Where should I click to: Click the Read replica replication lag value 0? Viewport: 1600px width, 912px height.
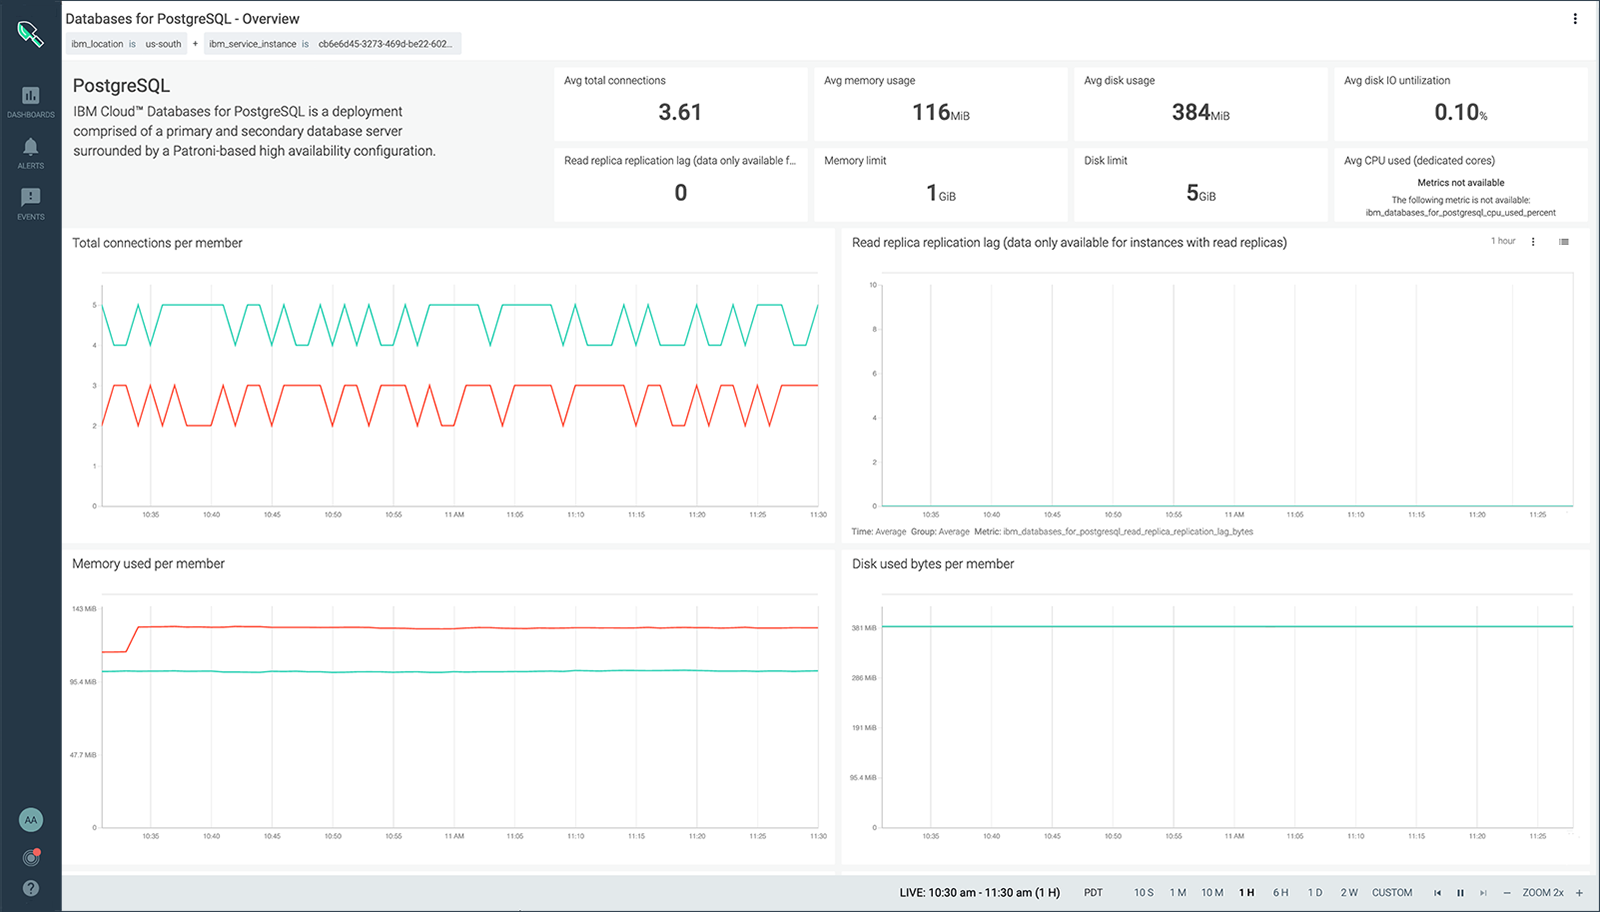click(x=681, y=193)
